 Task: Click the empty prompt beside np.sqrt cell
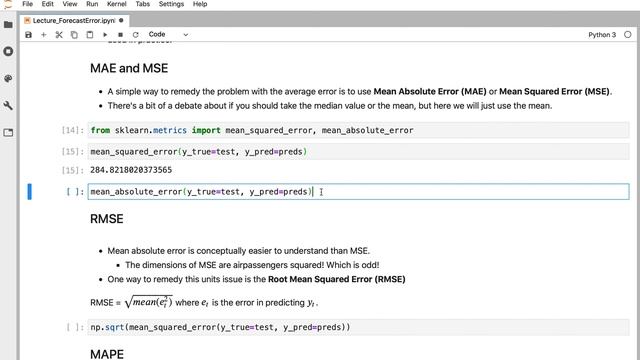[x=75, y=327]
